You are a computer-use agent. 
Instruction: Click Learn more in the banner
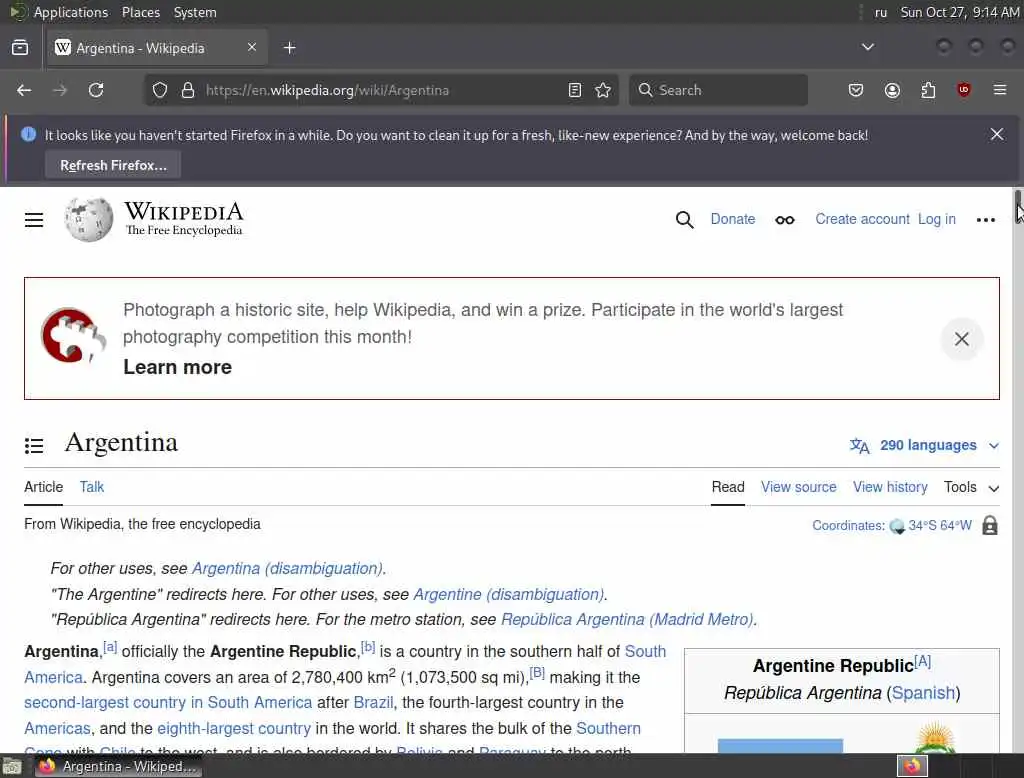(x=178, y=367)
